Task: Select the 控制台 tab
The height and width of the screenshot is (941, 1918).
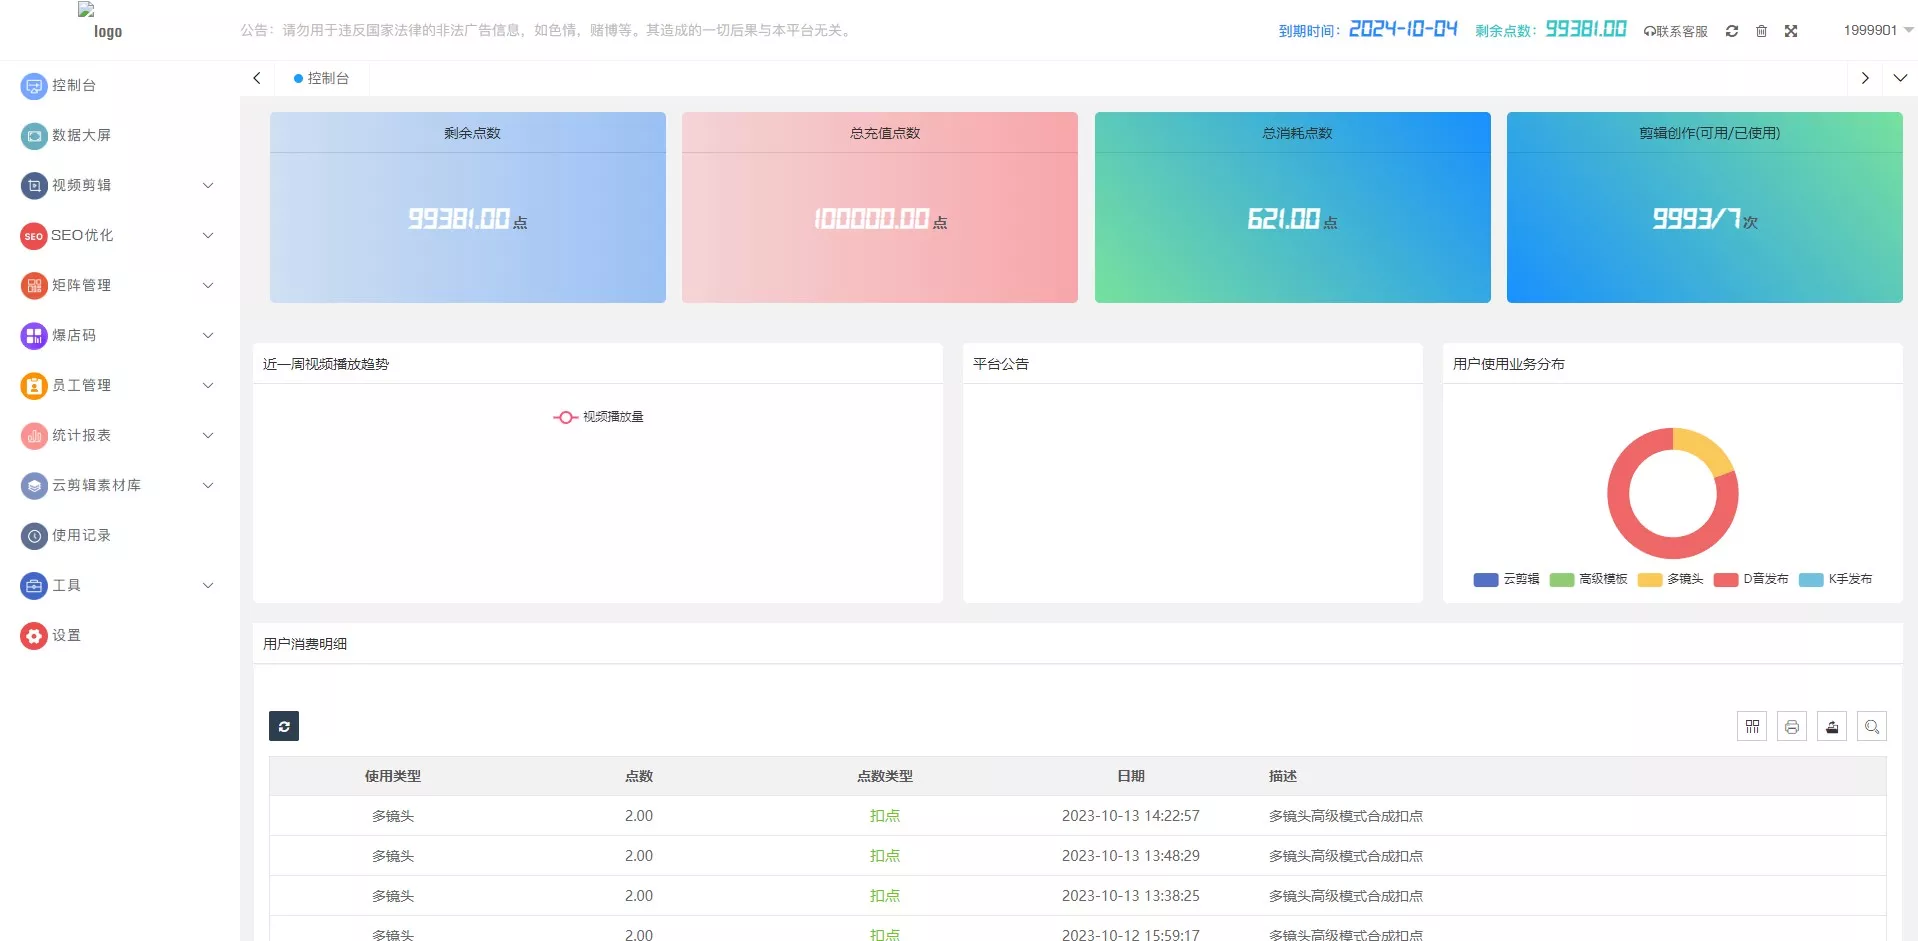Action: (321, 78)
